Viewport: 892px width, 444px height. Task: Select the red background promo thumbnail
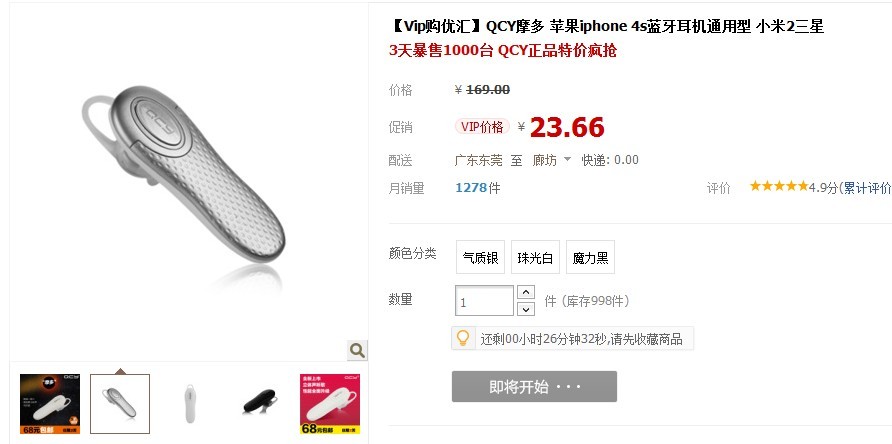point(330,404)
